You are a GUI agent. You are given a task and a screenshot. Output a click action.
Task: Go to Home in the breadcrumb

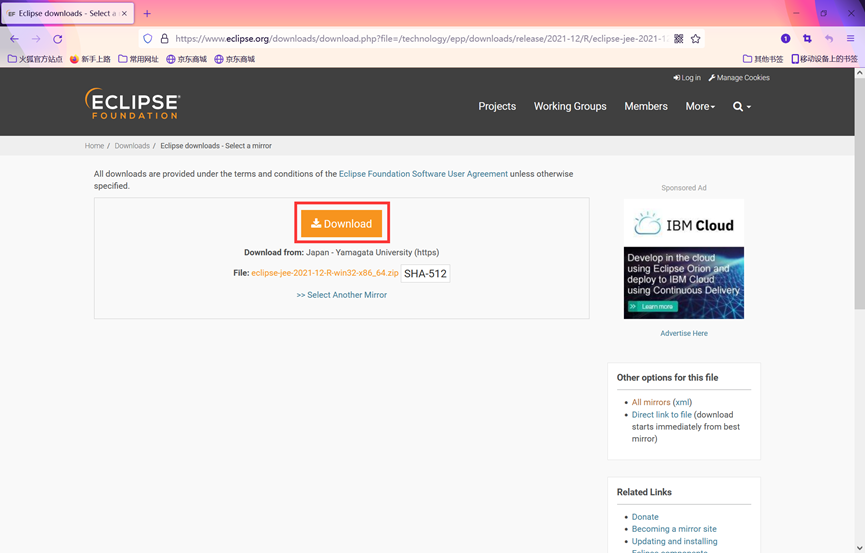point(94,146)
